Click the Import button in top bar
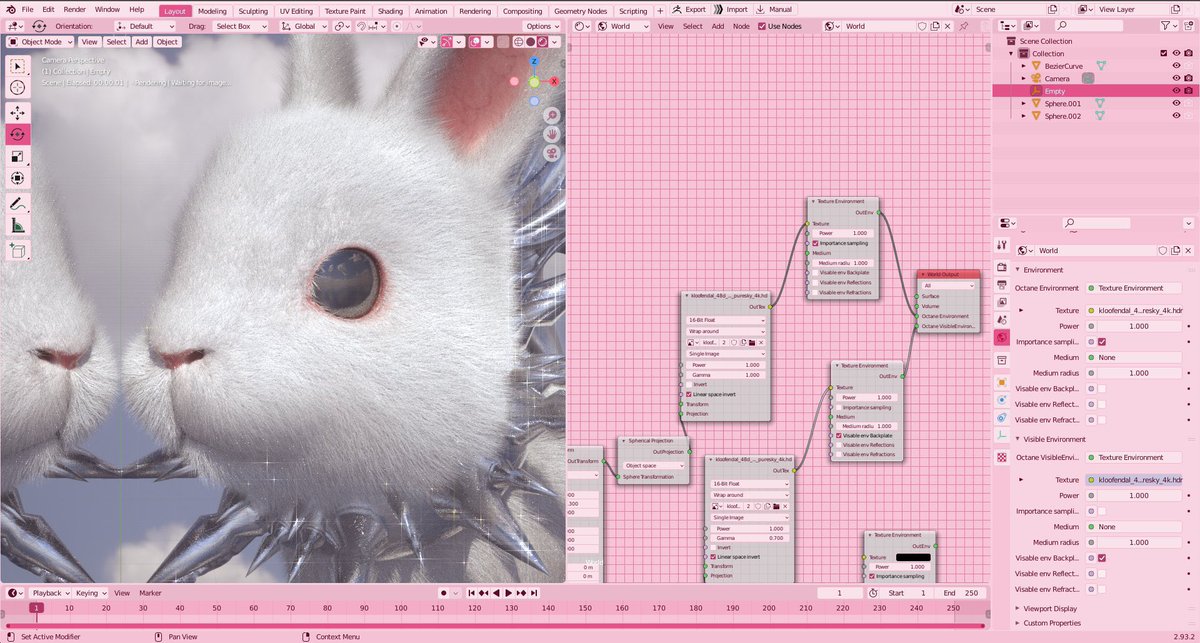The height and width of the screenshot is (643, 1200). (731, 9)
